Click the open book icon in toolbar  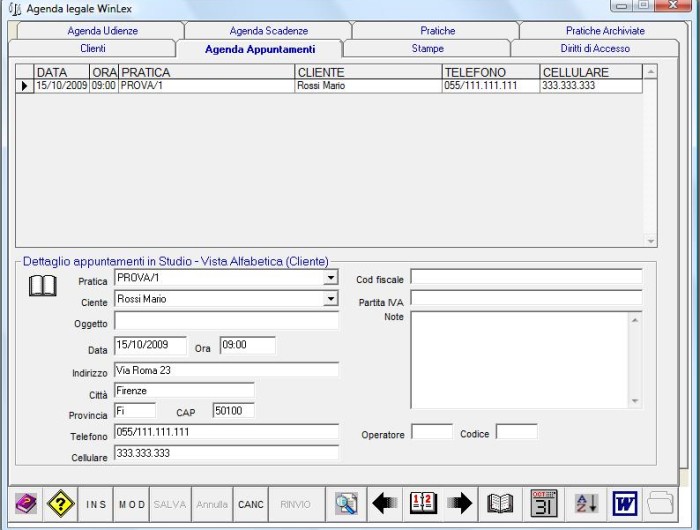pos(500,504)
